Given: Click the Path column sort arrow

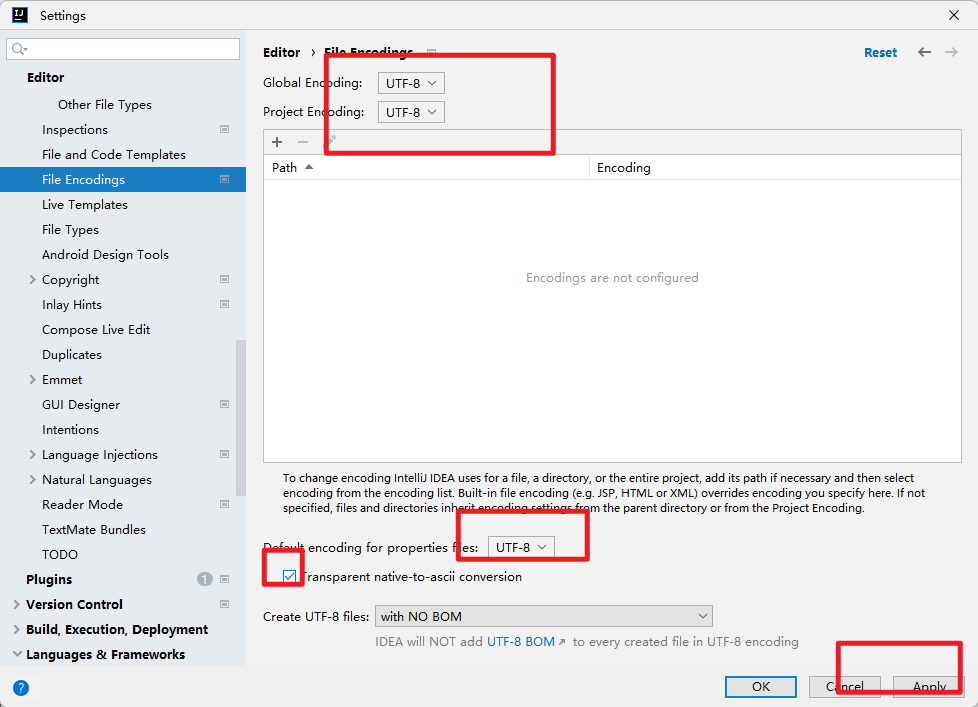Looking at the screenshot, I should [x=309, y=167].
